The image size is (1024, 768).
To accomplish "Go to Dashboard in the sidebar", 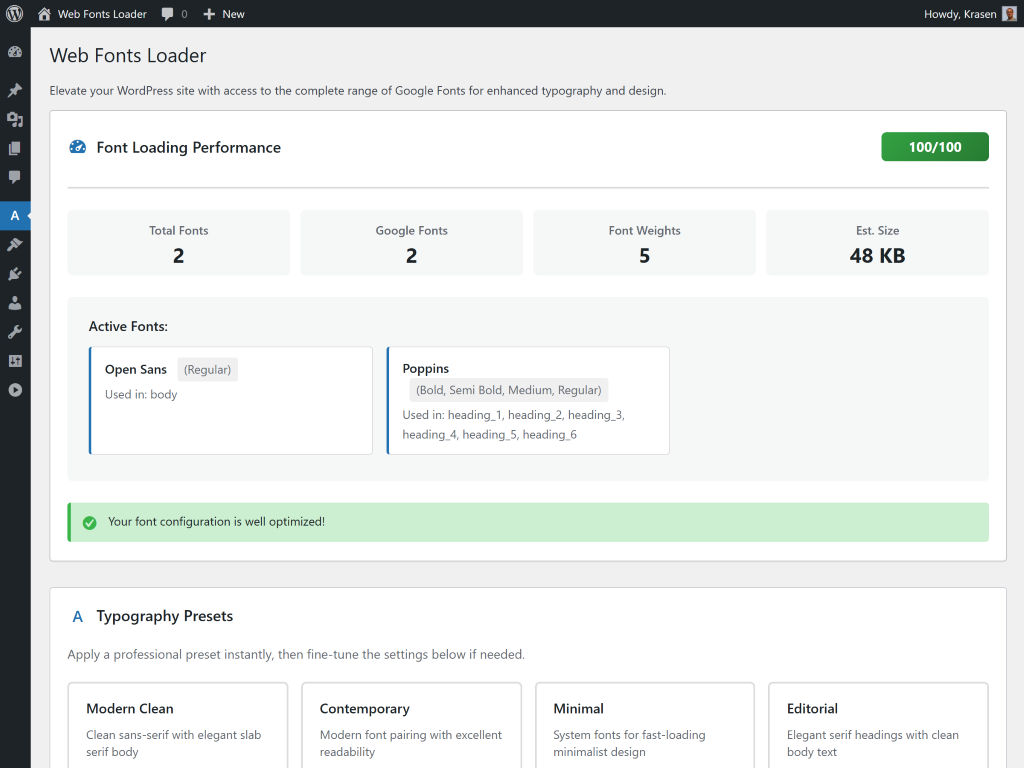I will (15, 52).
